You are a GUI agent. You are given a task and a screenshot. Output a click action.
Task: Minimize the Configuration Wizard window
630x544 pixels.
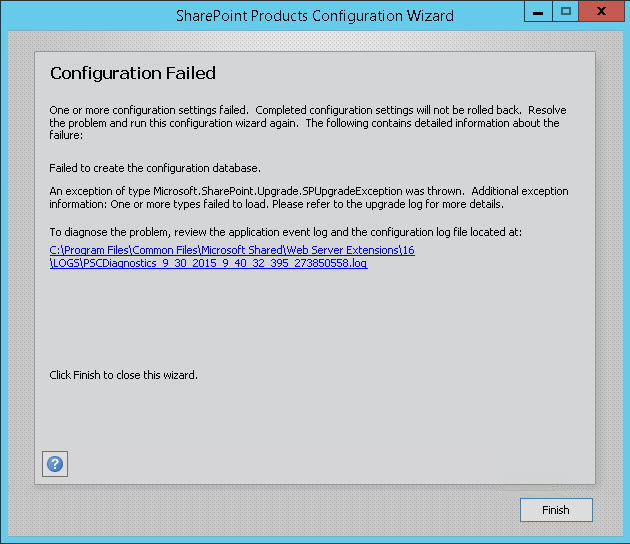538,11
